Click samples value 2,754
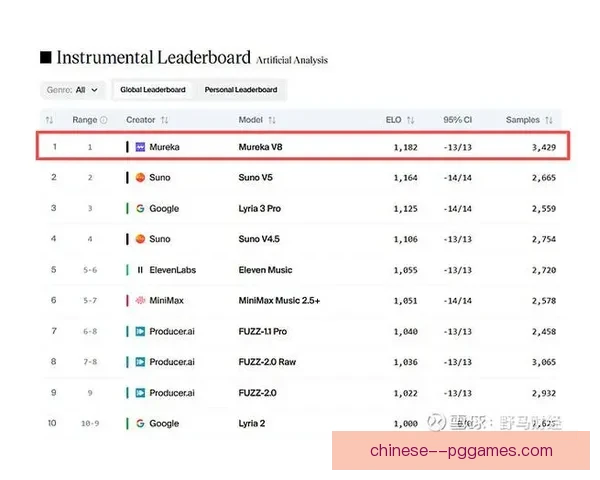The width and height of the screenshot is (600, 480). 544,240
